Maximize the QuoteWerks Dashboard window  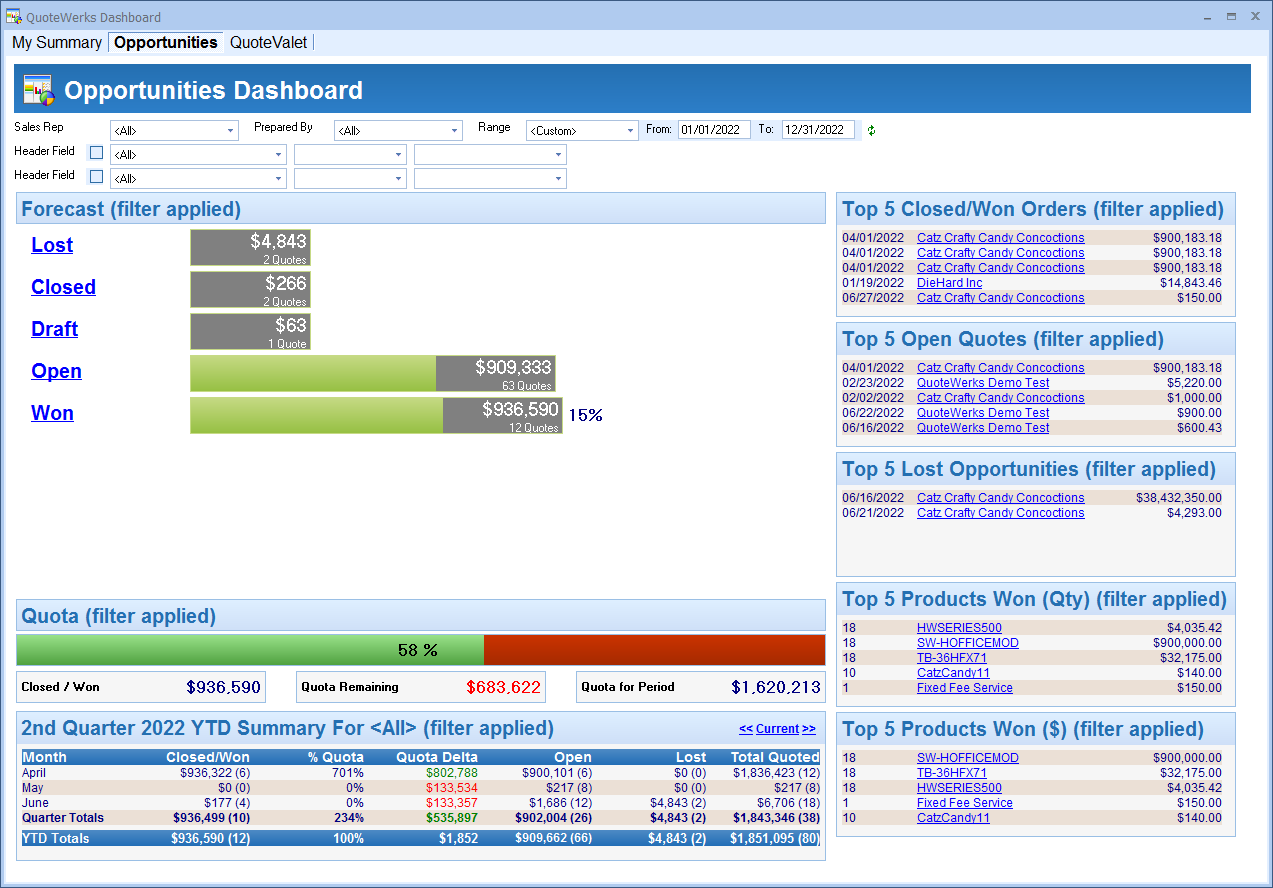point(1231,16)
